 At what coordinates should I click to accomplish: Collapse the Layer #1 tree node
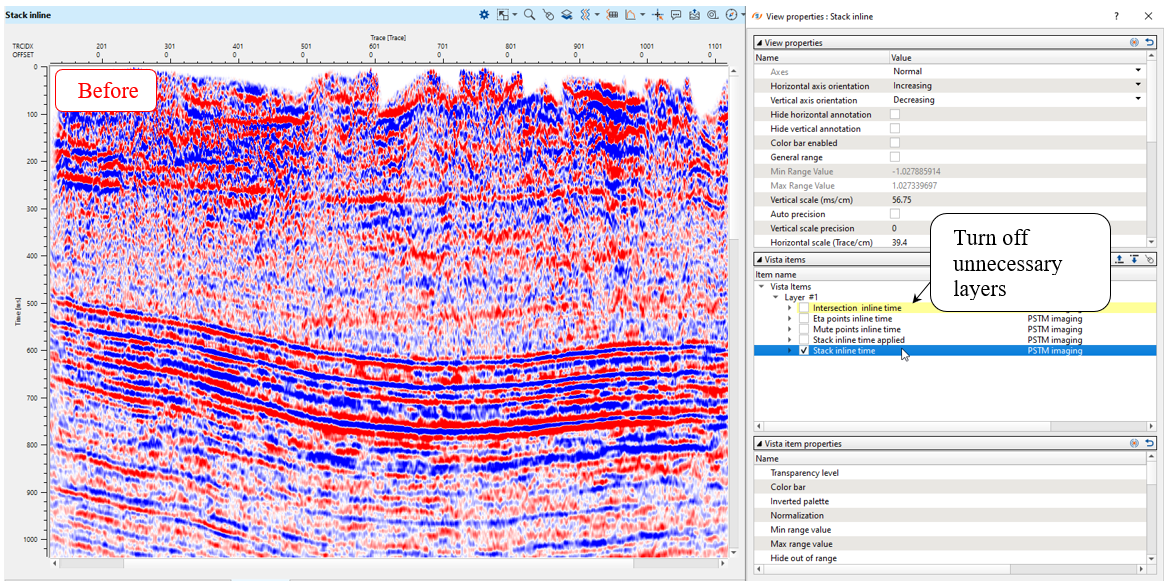774,297
